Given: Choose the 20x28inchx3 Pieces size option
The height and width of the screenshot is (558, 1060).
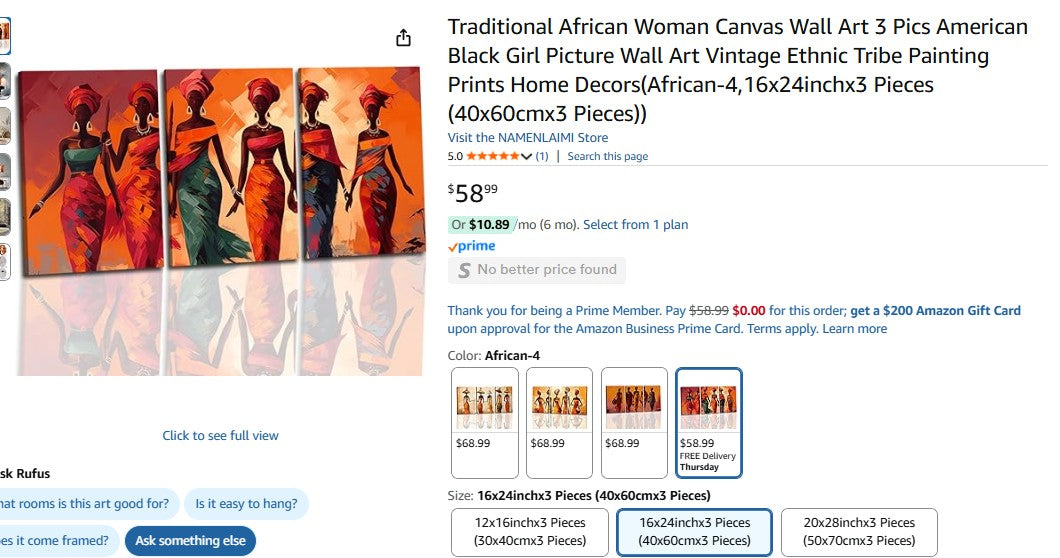Looking at the screenshot, I should point(859,532).
